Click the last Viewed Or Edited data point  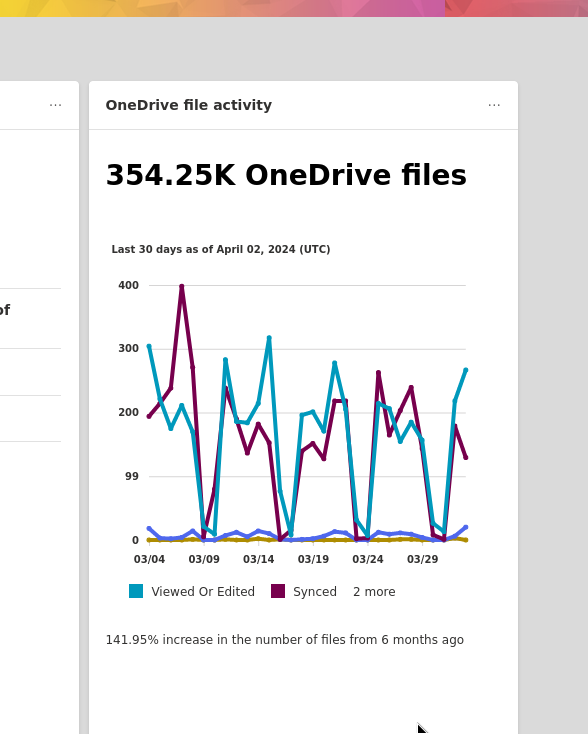[x=466, y=370]
